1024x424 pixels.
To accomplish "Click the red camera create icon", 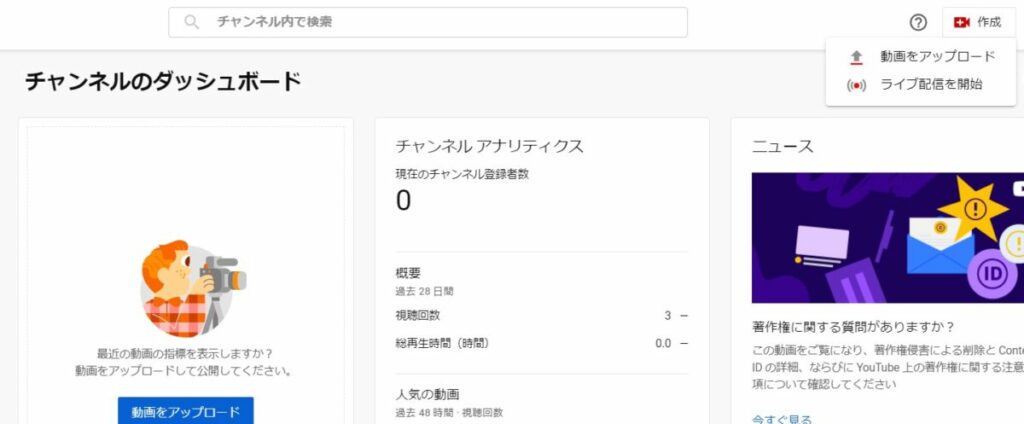I will click(x=962, y=22).
